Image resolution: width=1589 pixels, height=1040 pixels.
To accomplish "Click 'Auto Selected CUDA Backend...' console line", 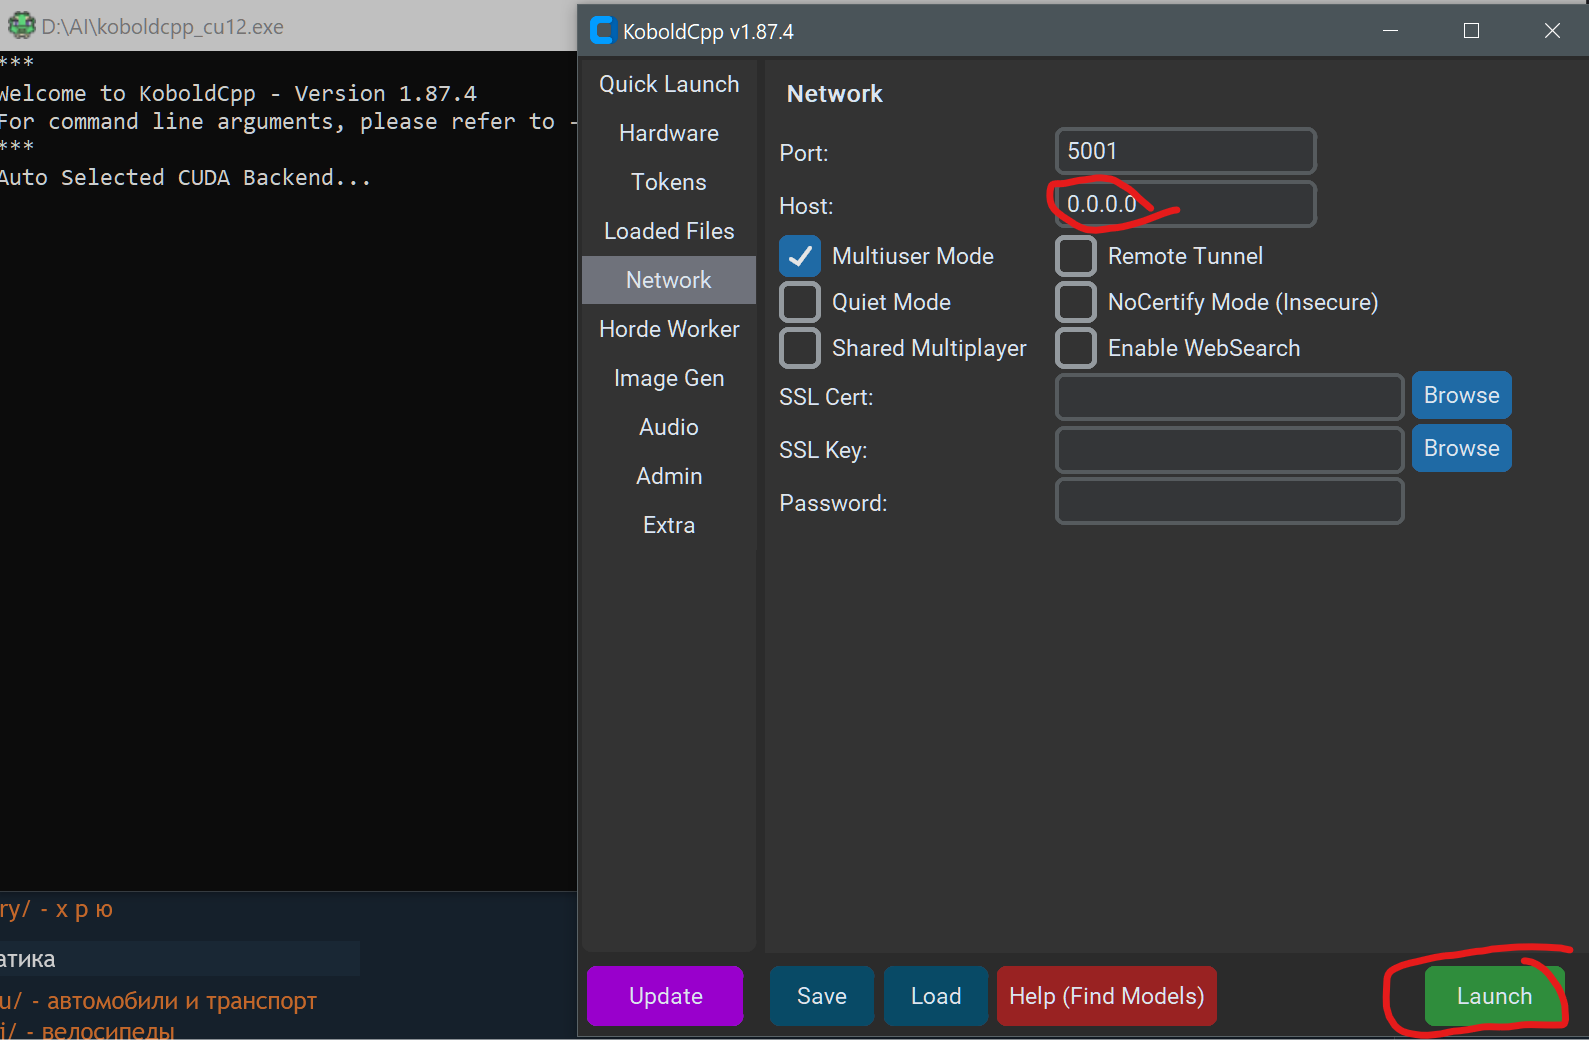I will 185,177.
